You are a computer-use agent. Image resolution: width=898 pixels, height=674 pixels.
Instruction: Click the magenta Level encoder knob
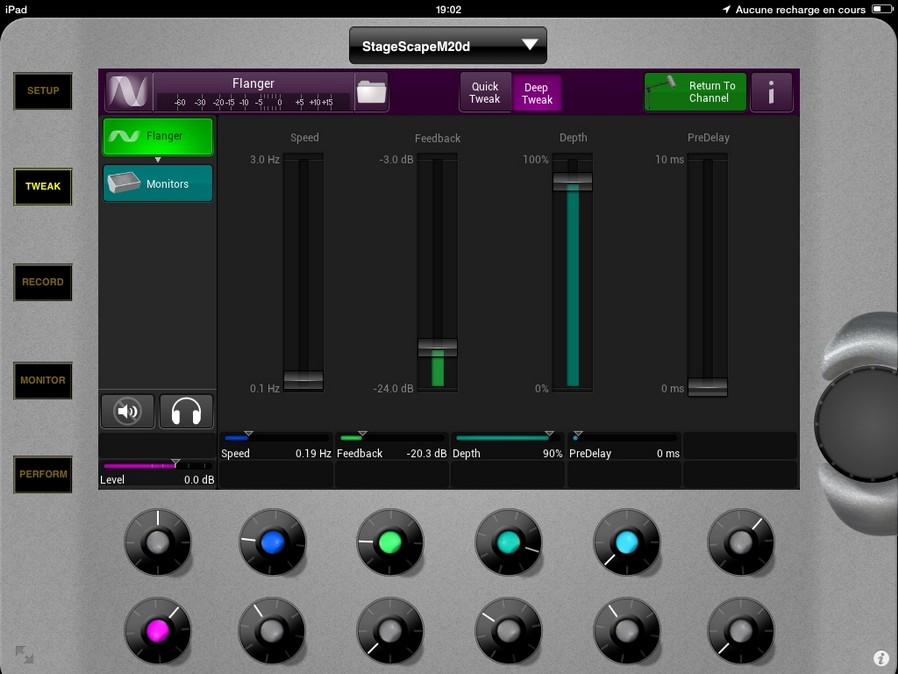(x=156, y=631)
